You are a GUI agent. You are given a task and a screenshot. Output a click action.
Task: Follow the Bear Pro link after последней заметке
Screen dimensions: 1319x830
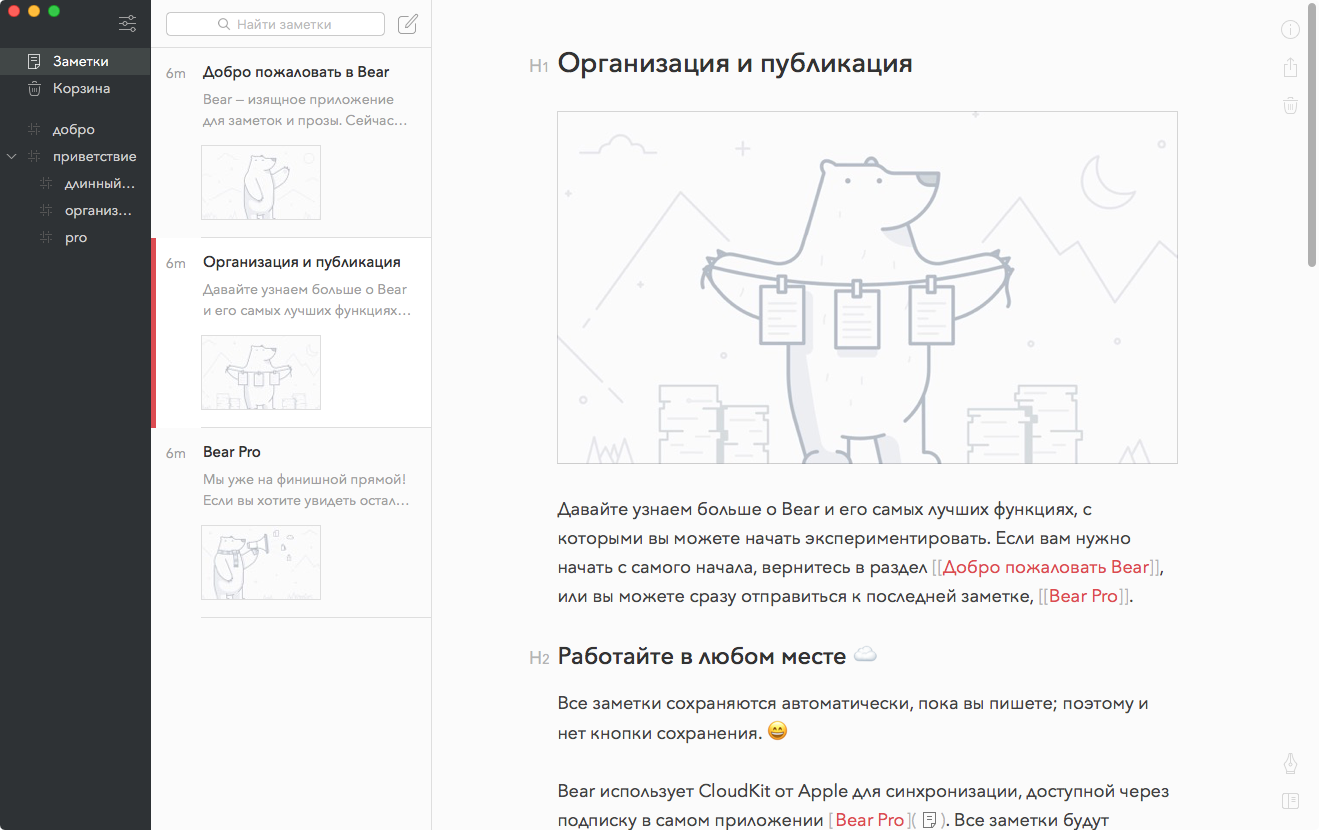pos(1083,596)
